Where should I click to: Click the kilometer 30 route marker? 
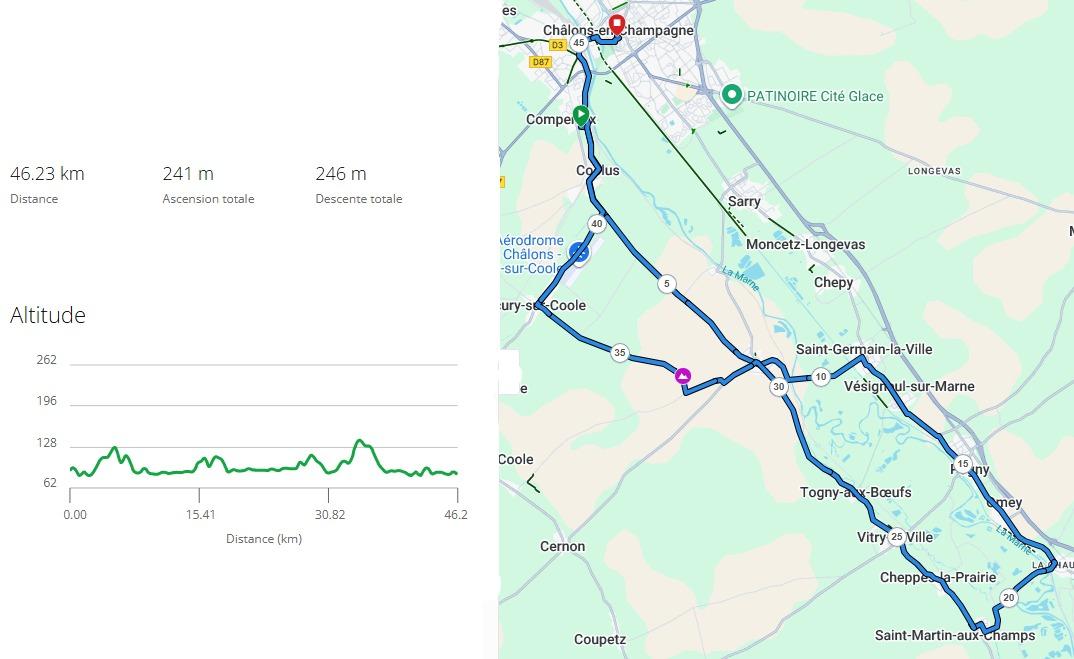[778, 387]
